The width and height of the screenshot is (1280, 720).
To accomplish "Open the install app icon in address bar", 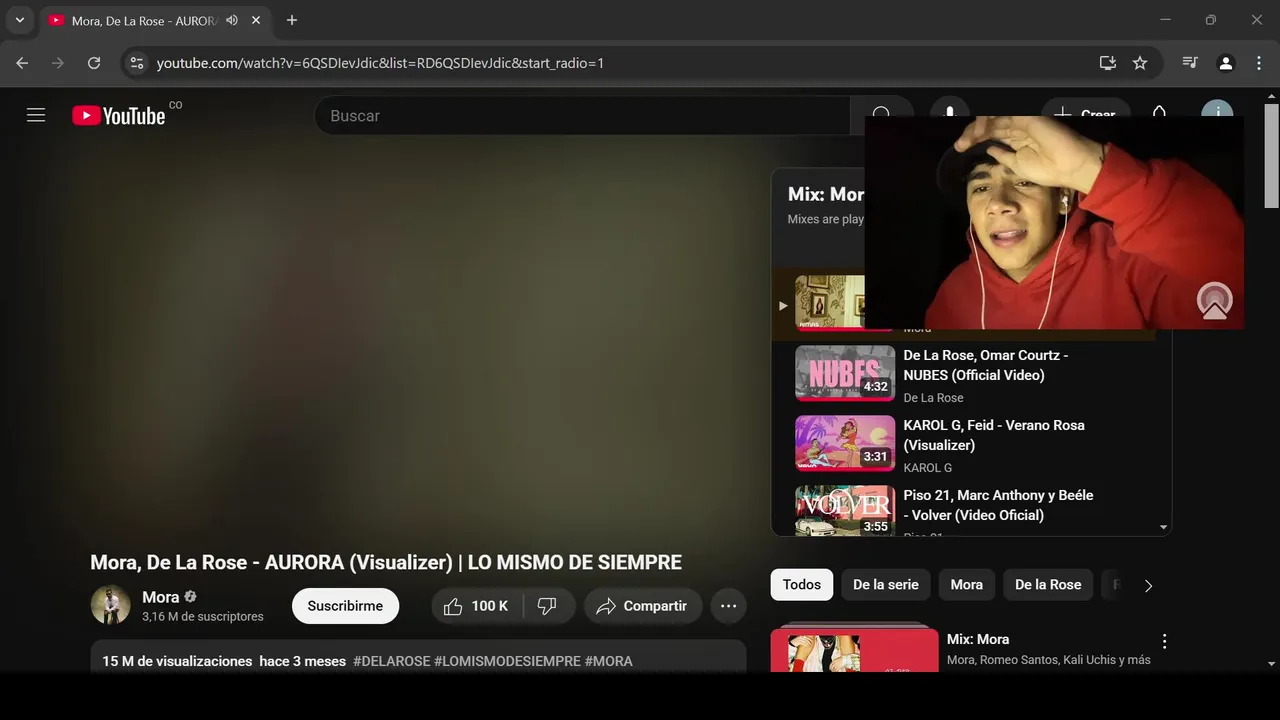I will [x=1107, y=63].
